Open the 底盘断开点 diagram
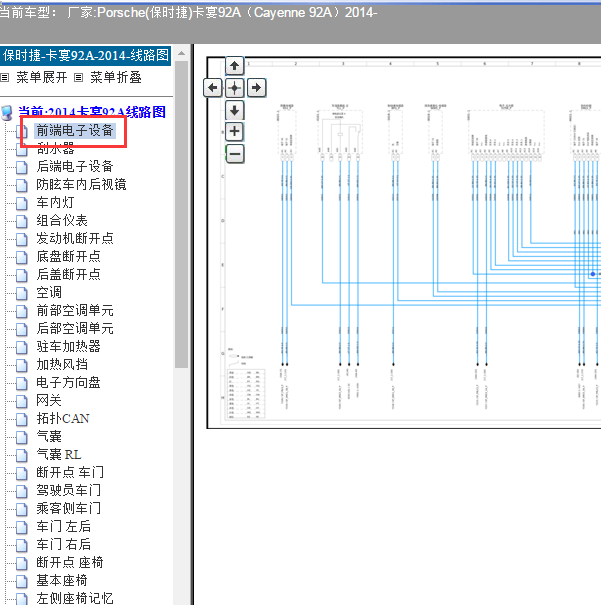Image resolution: width=601 pixels, height=605 pixels. point(68,256)
